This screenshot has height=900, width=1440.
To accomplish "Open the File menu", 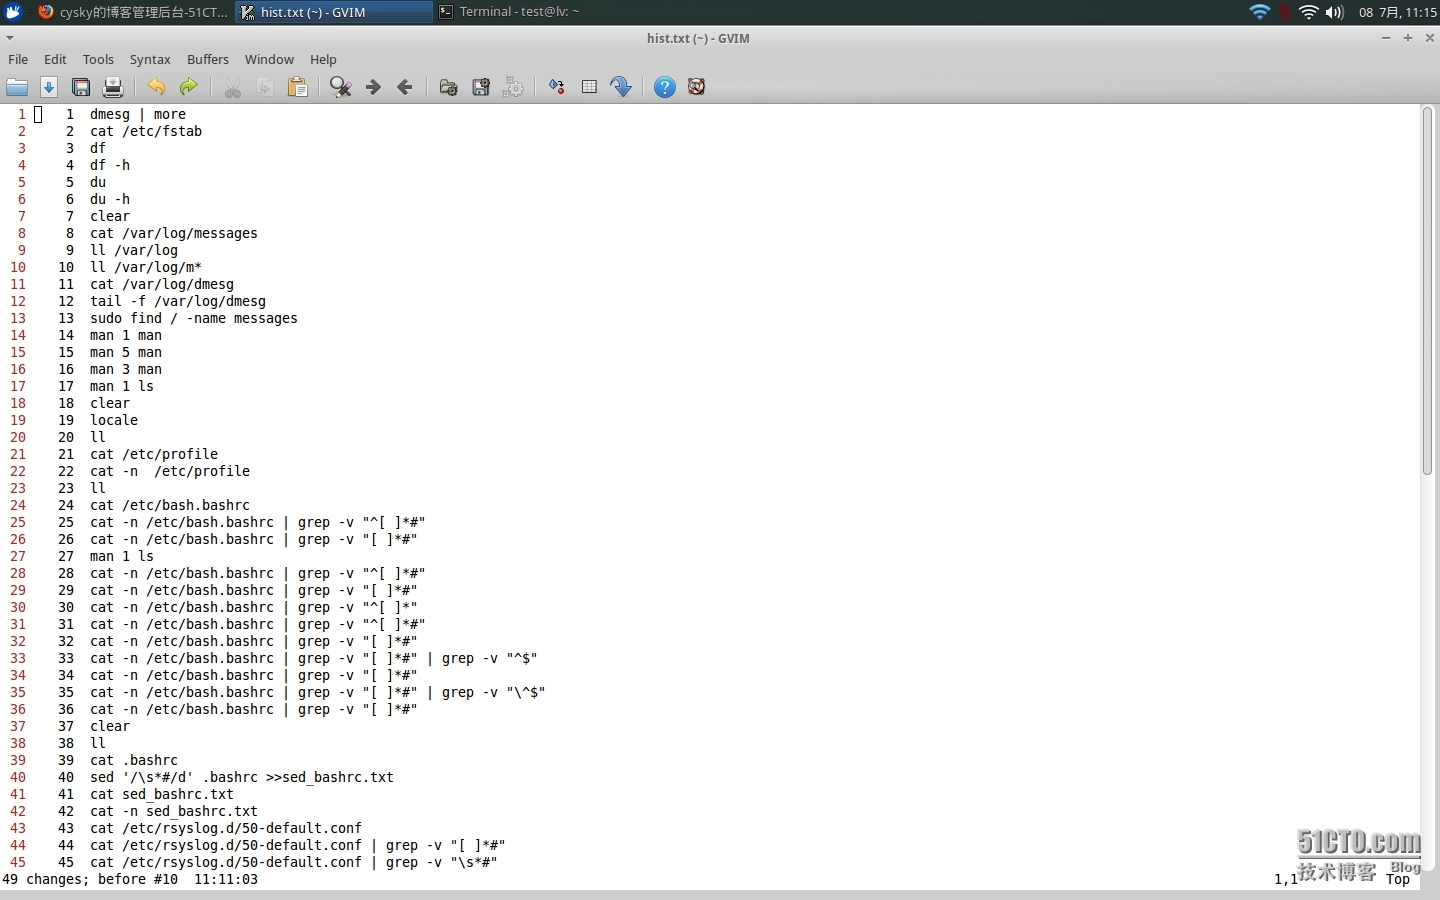I will [x=18, y=59].
